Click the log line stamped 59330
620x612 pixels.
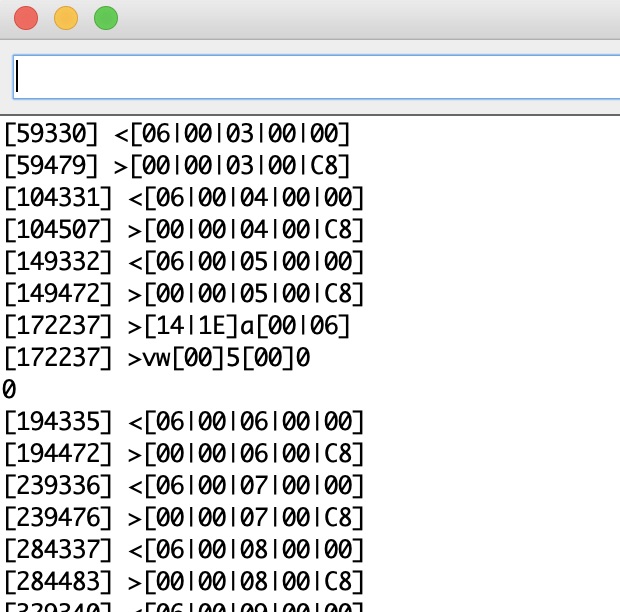(178, 133)
